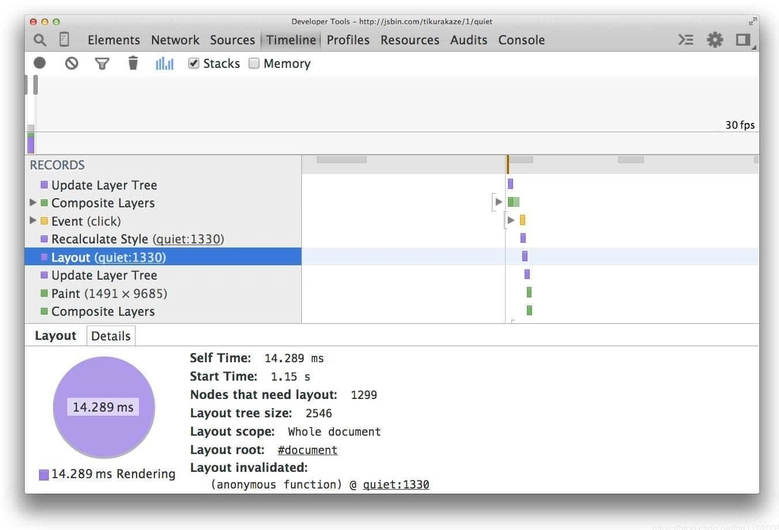Click the garbage collect trash icon
779x530 pixels.
pyautogui.click(x=133, y=63)
